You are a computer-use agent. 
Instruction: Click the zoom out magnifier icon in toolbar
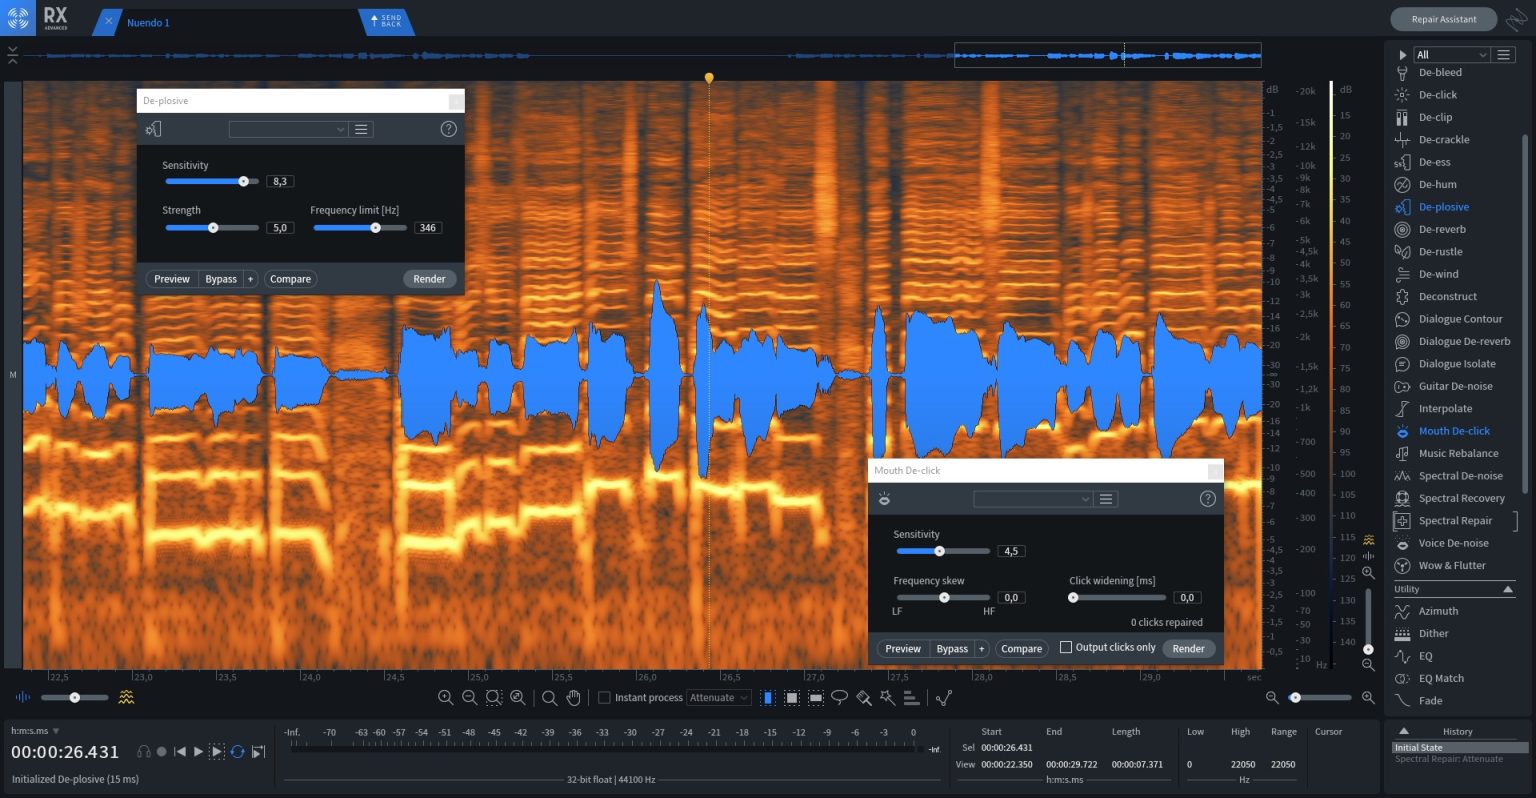click(469, 698)
